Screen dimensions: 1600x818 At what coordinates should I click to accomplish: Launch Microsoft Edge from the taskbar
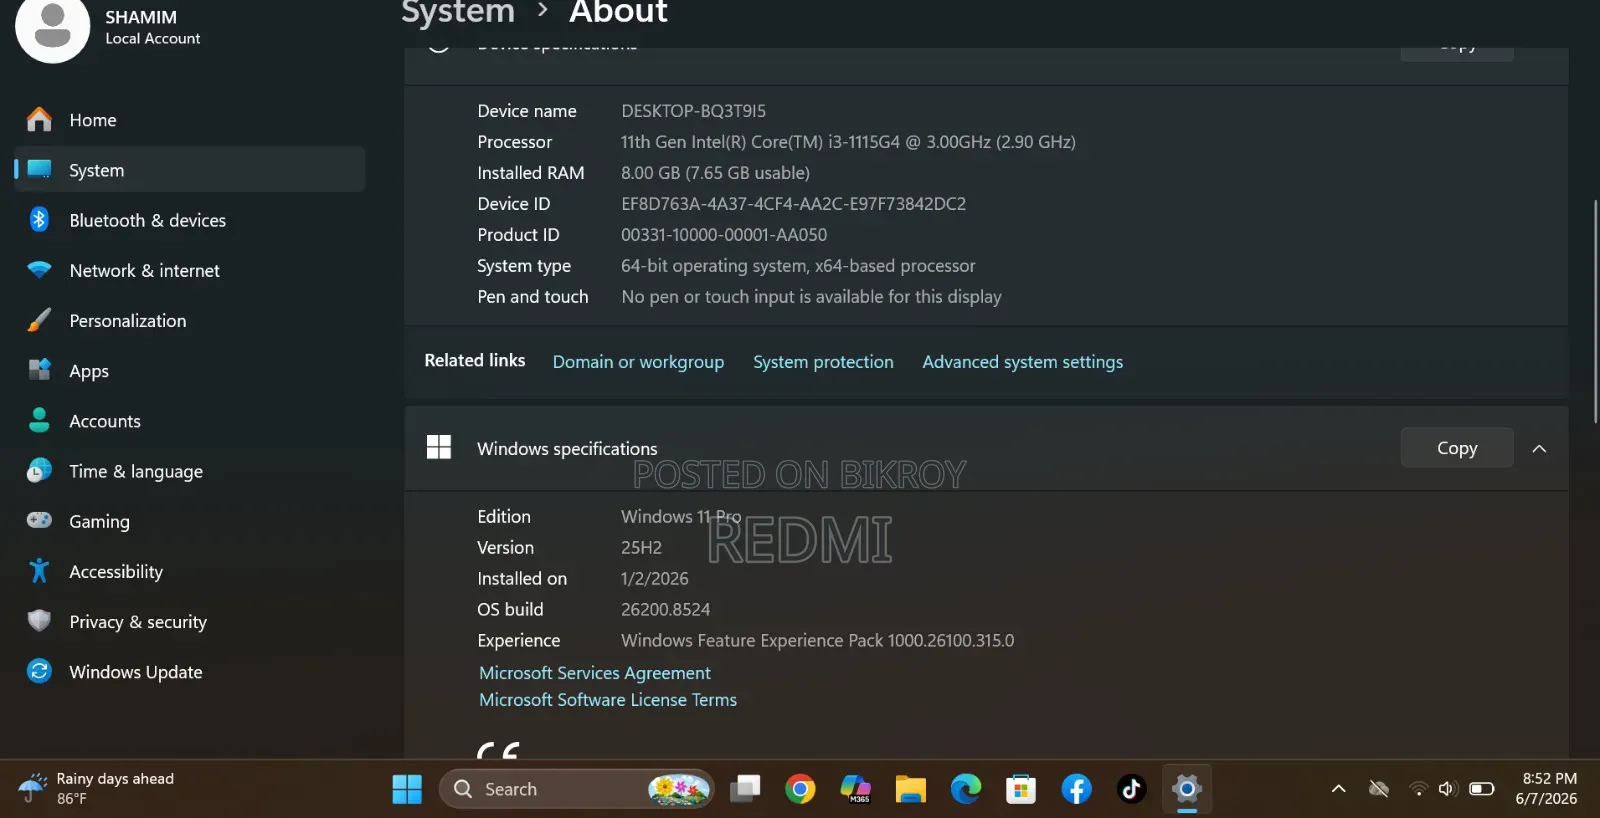point(966,789)
